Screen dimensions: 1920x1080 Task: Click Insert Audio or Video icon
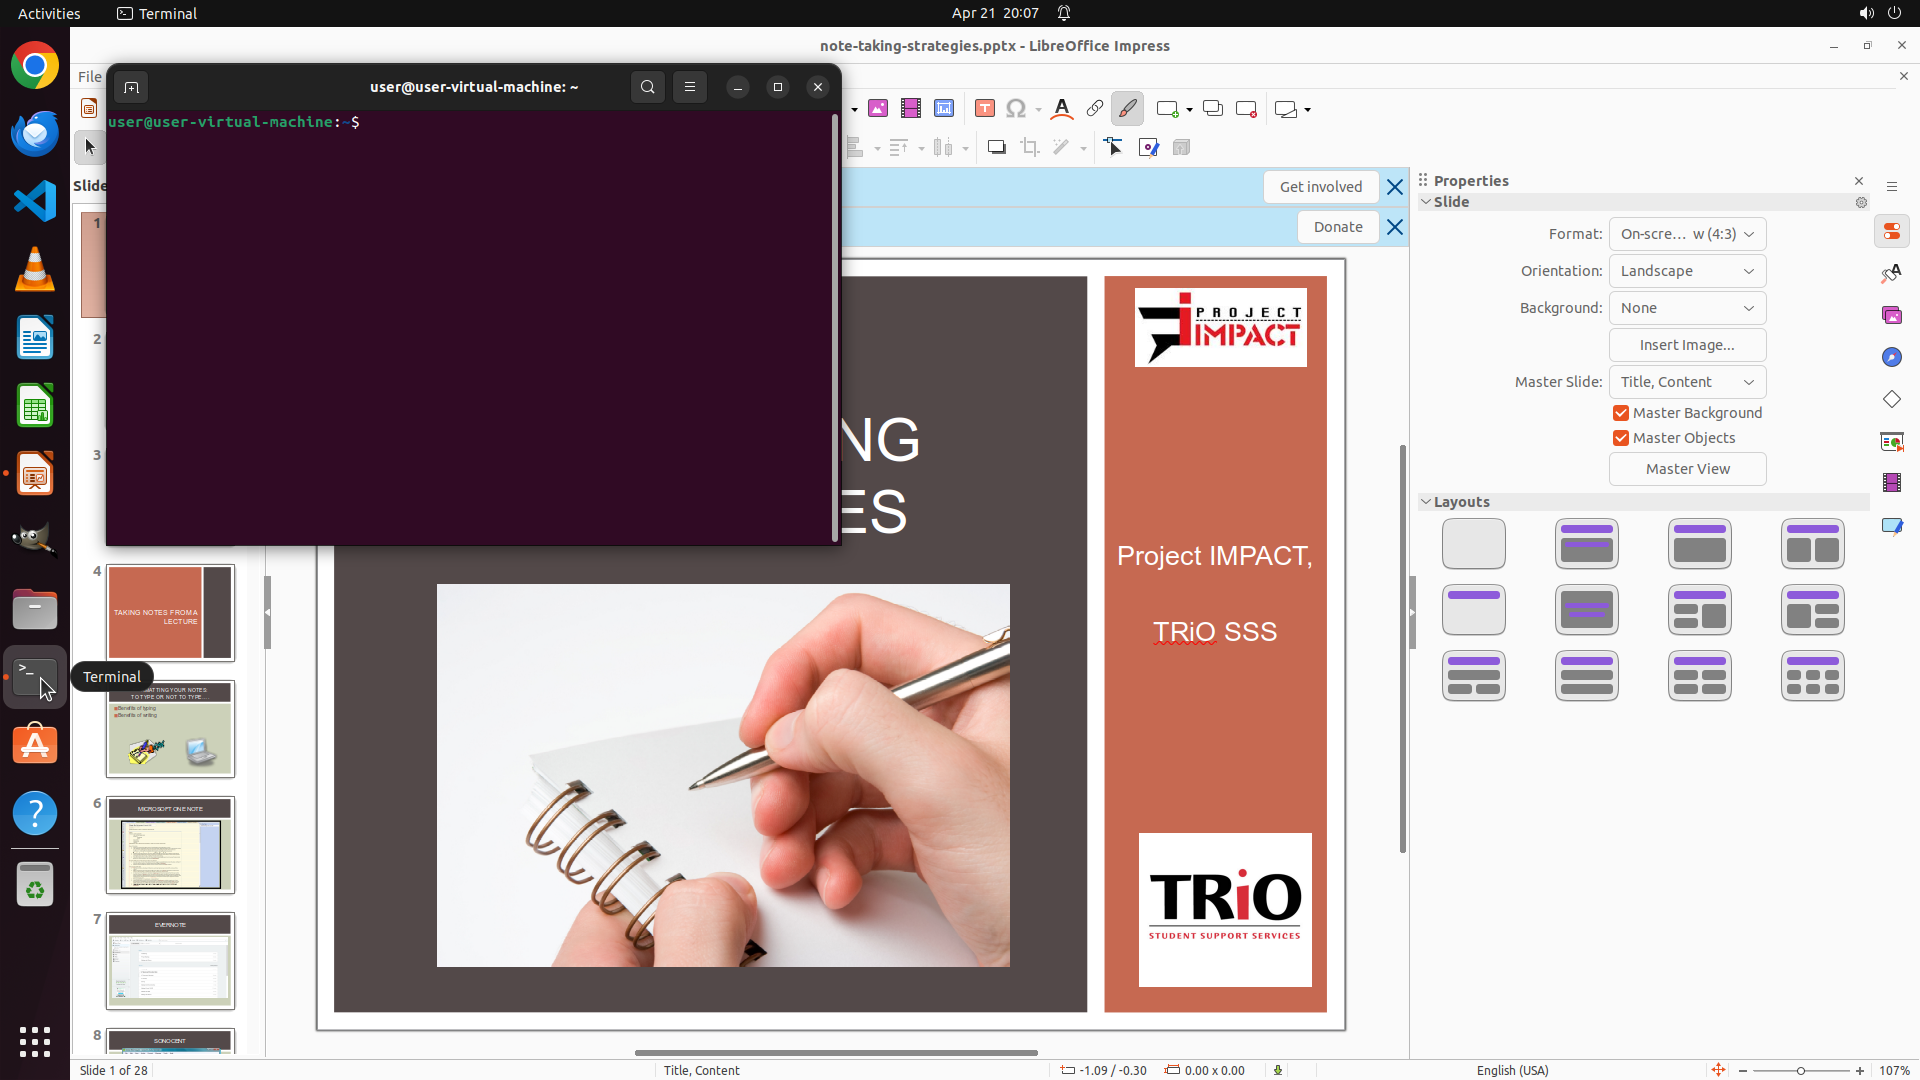[911, 109]
